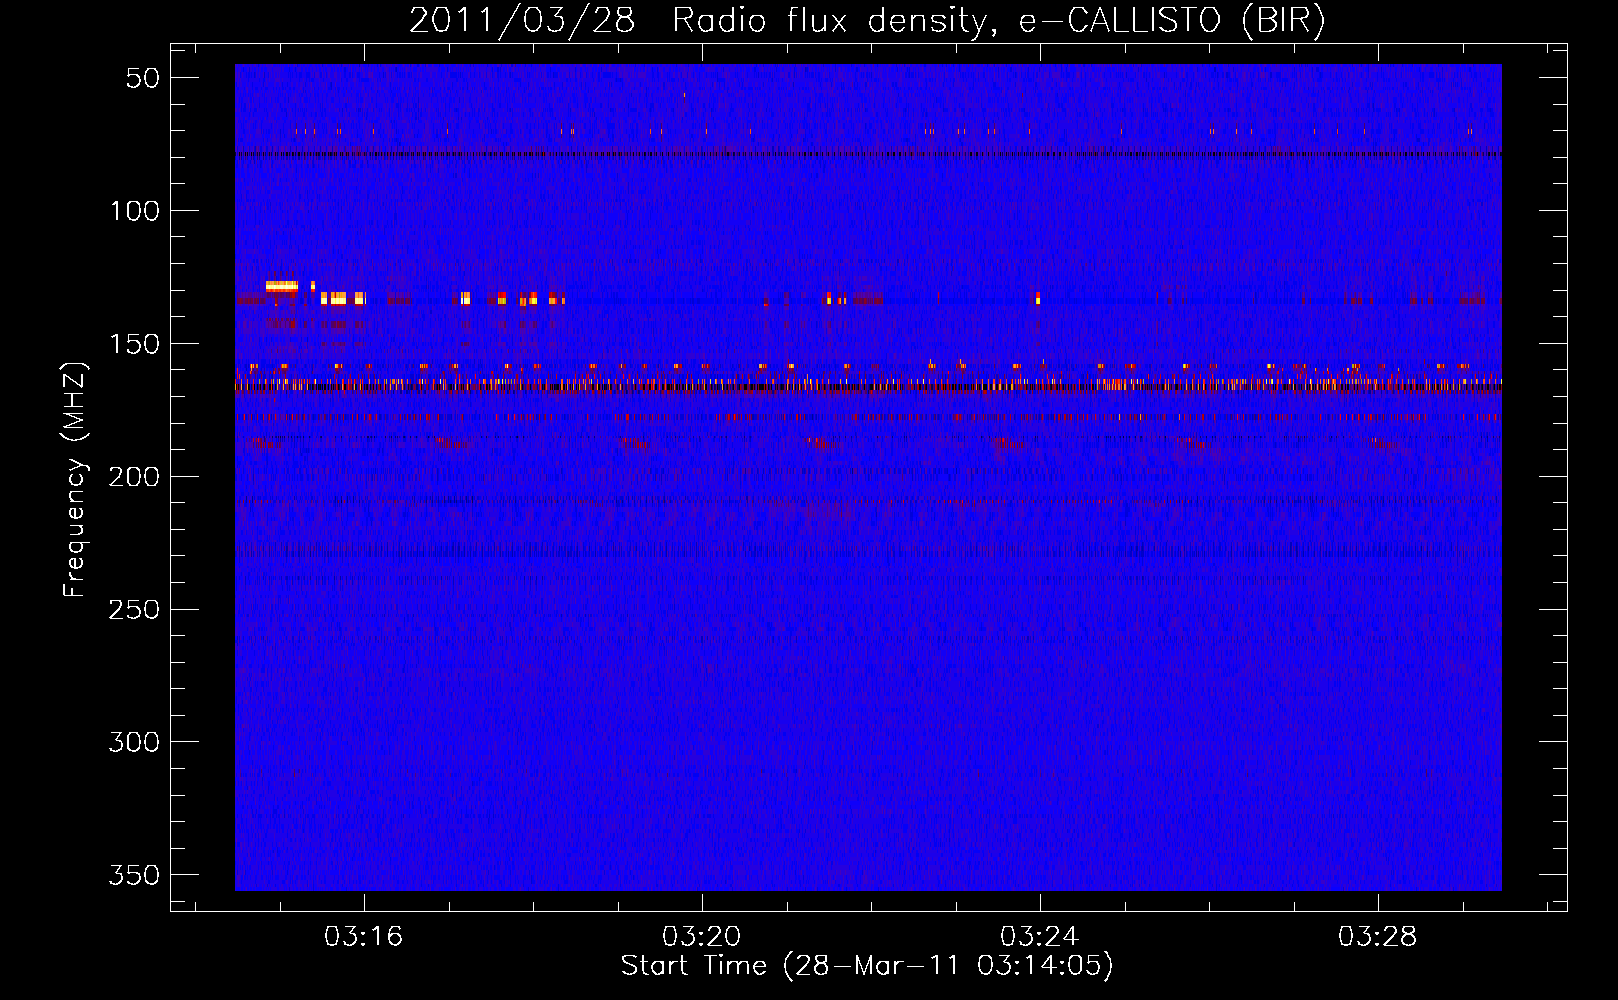This screenshot has width=1618, height=1000.
Task: Click the 350 frequency tick label
Action: (x=135, y=875)
